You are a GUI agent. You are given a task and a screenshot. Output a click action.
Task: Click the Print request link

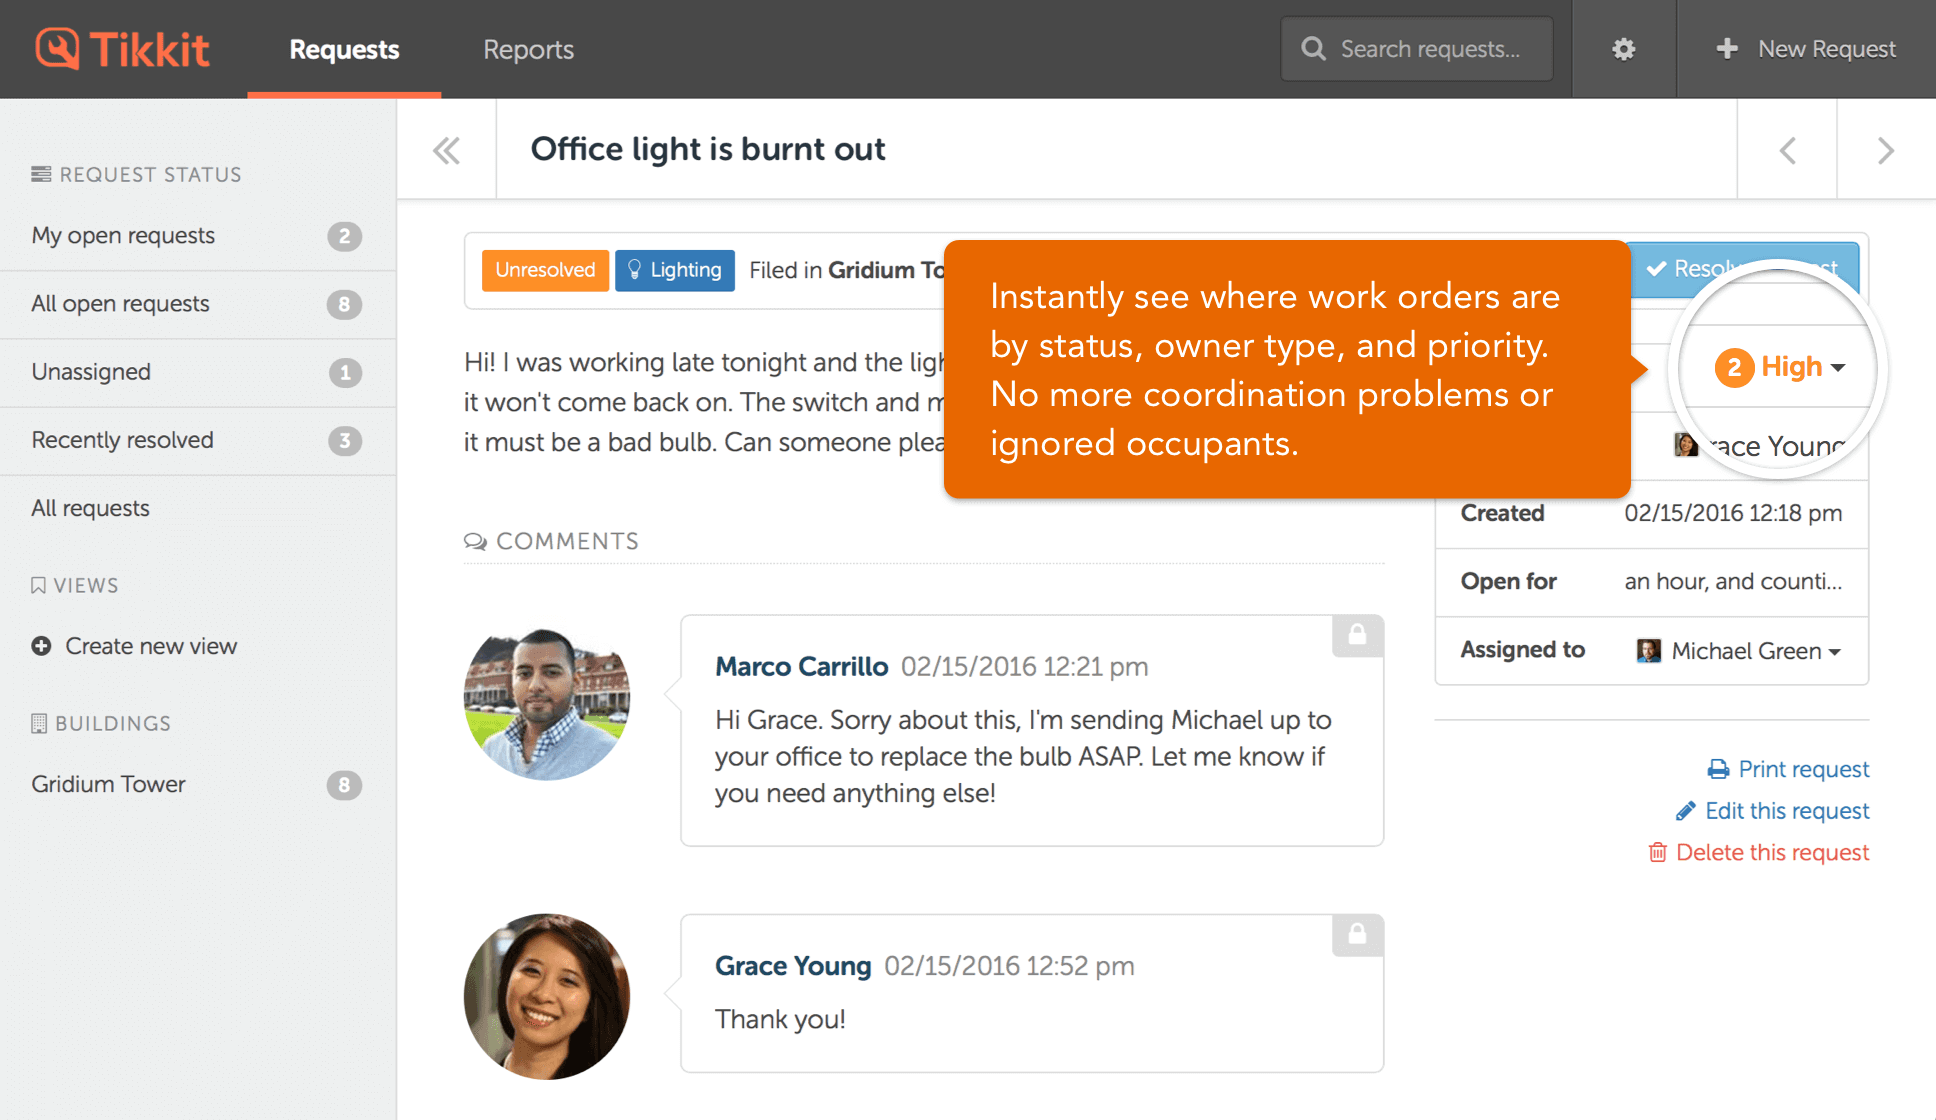tap(1804, 769)
